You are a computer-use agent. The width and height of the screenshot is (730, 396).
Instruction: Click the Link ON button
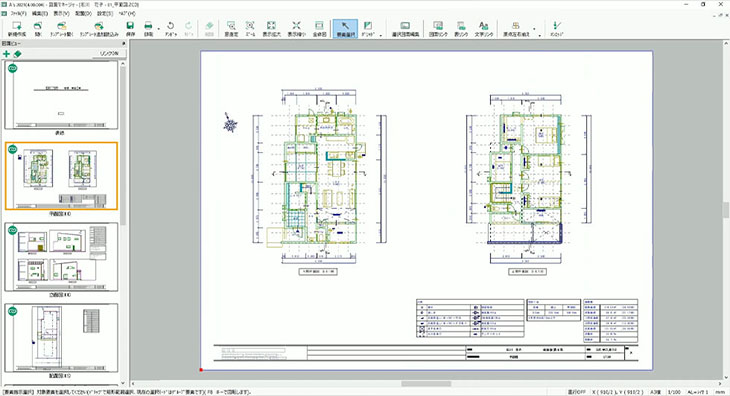tap(109, 54)
